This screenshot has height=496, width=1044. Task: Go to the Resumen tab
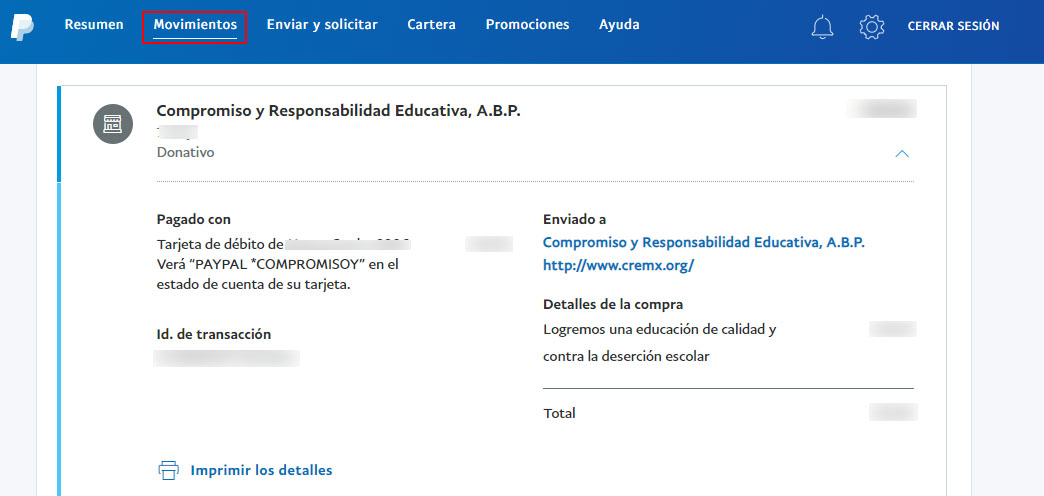pyautogui.click(x=94, y=25)
